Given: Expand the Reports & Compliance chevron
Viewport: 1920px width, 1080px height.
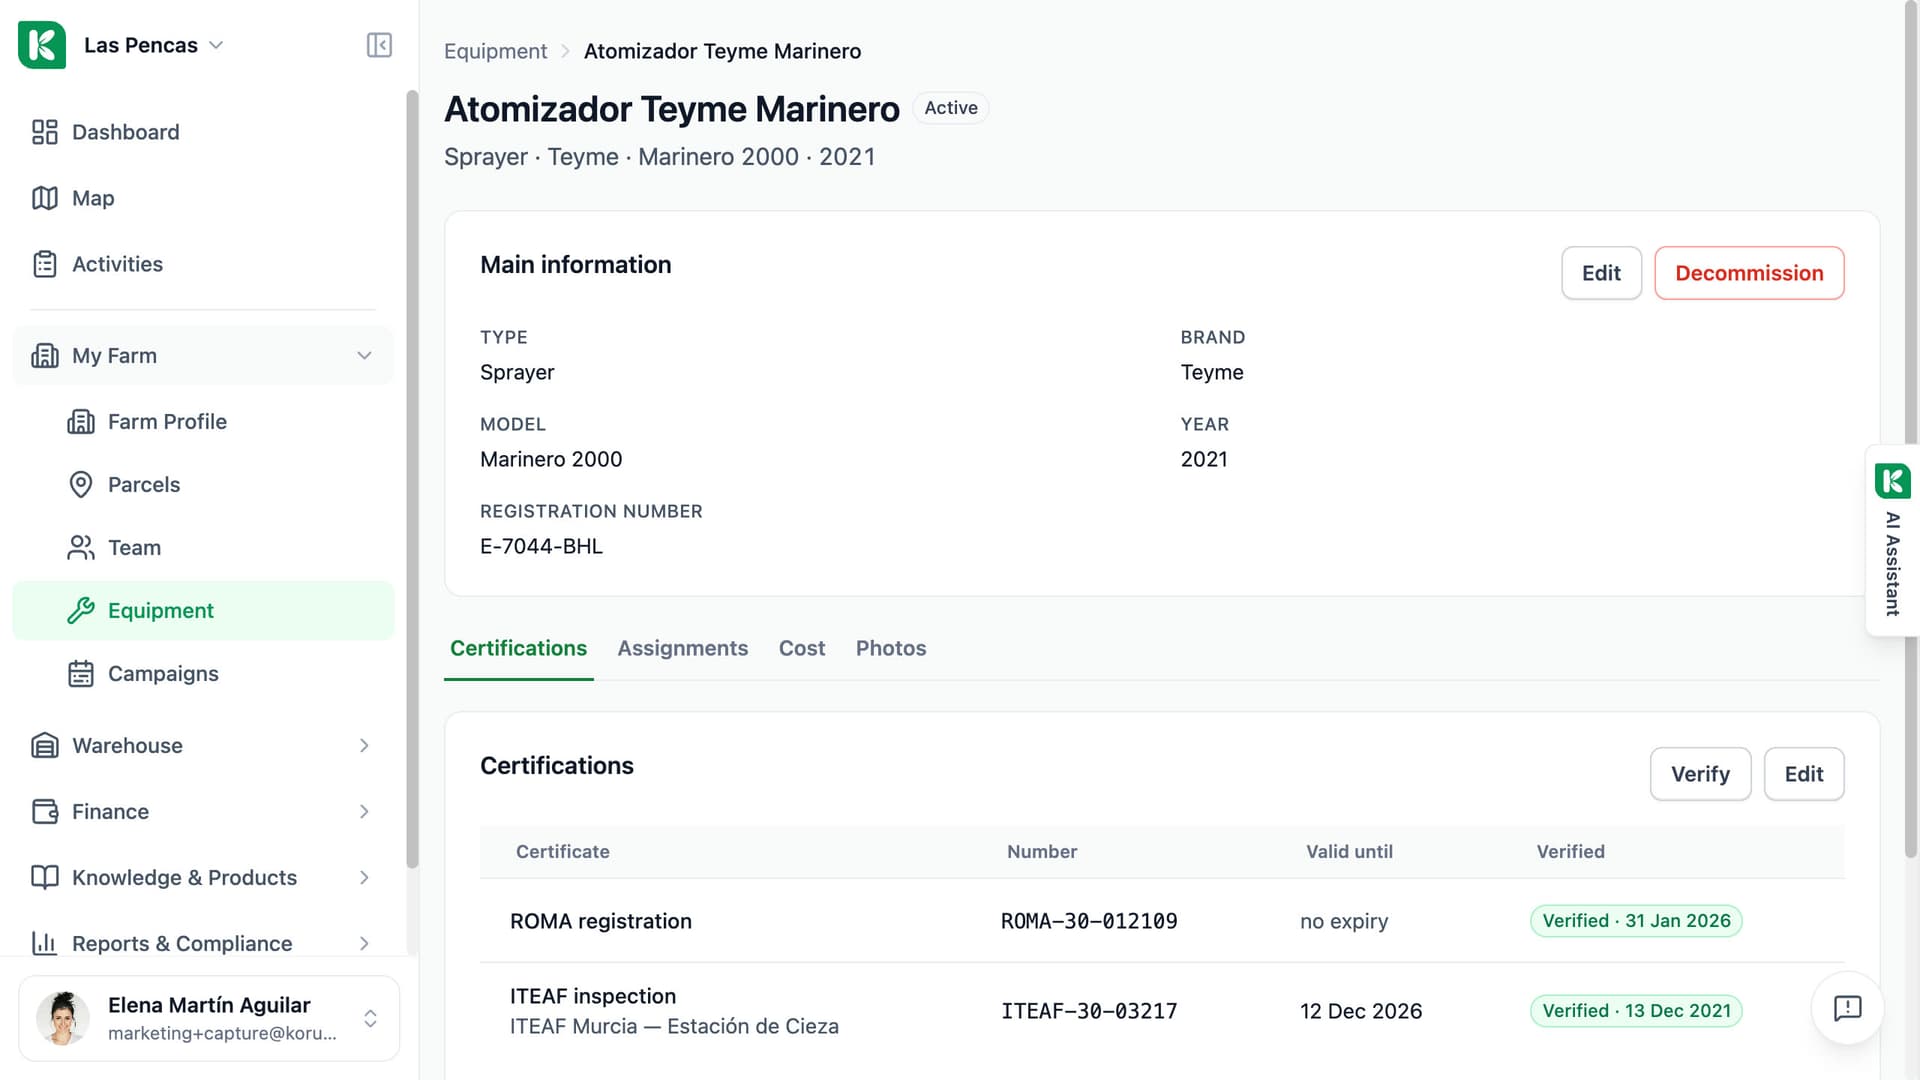Looking at the screenshot, I should pos(364,944).
